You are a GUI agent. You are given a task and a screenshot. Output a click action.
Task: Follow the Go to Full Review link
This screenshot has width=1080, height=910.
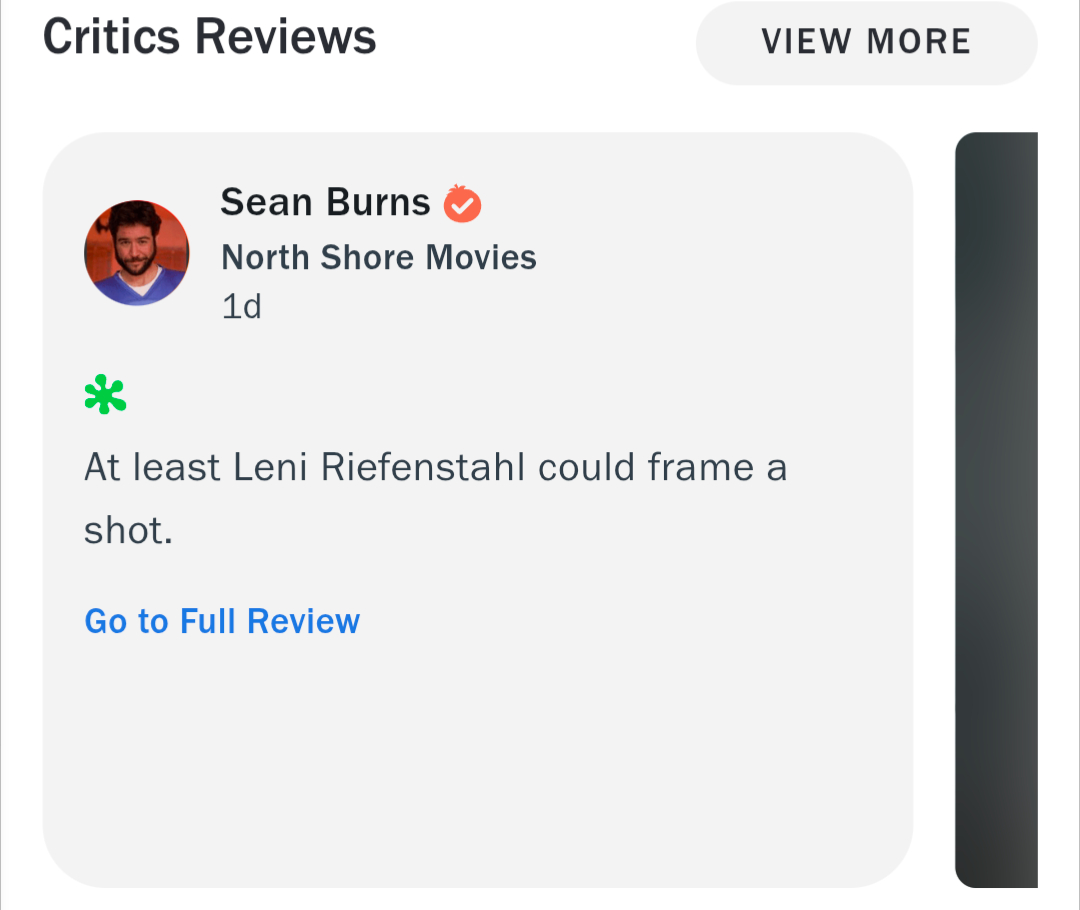(x=222, y=621)
